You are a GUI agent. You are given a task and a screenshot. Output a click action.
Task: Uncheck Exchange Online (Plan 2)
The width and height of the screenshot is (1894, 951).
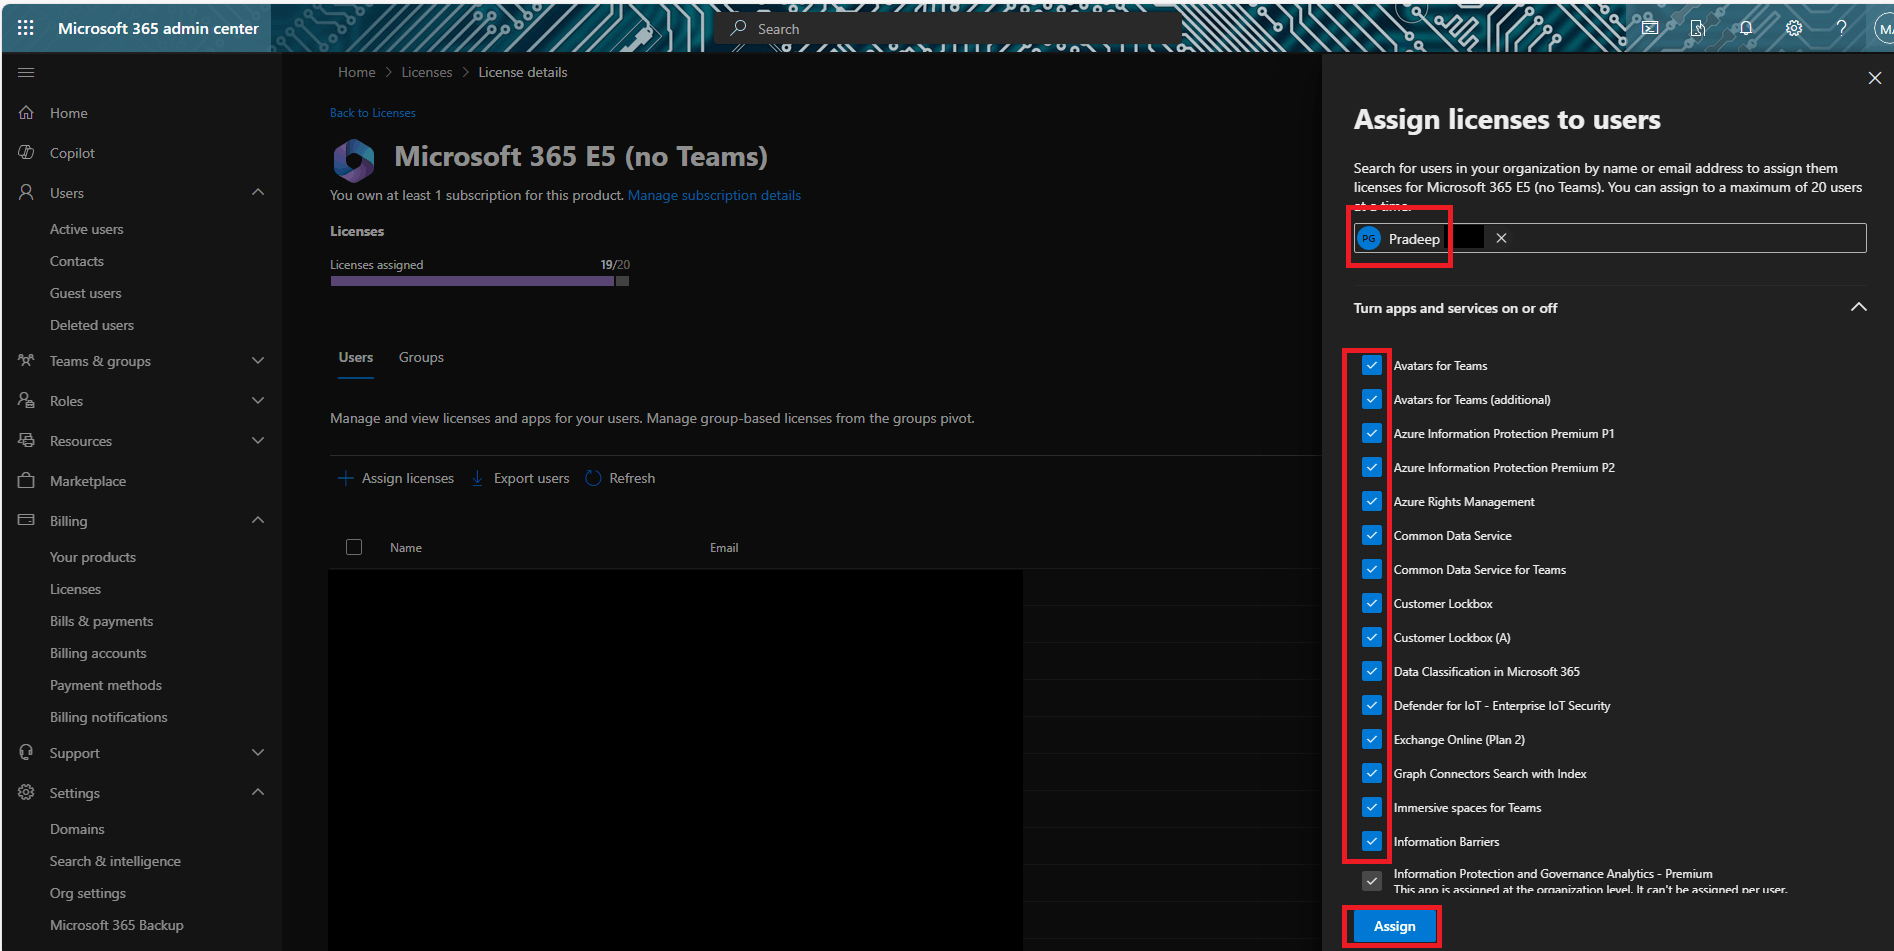(x=1371, y=739)
